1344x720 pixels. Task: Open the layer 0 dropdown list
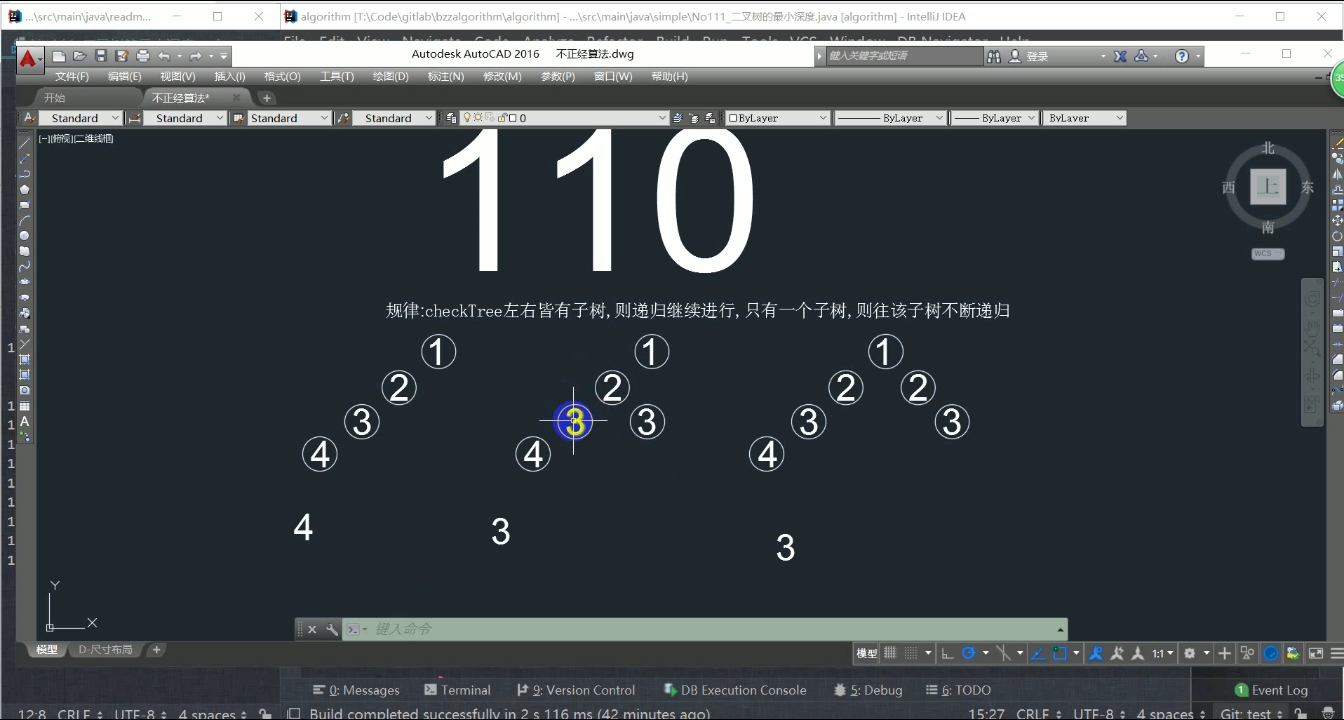pyautogui.click(x=564, y=118)
